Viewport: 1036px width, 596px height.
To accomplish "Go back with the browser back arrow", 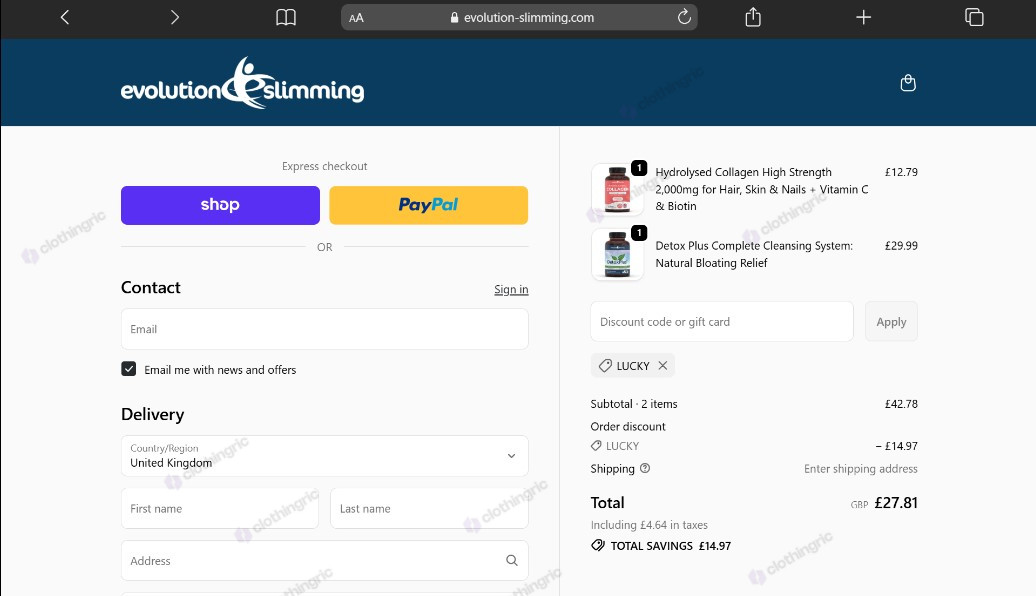I will coord(65,17).
